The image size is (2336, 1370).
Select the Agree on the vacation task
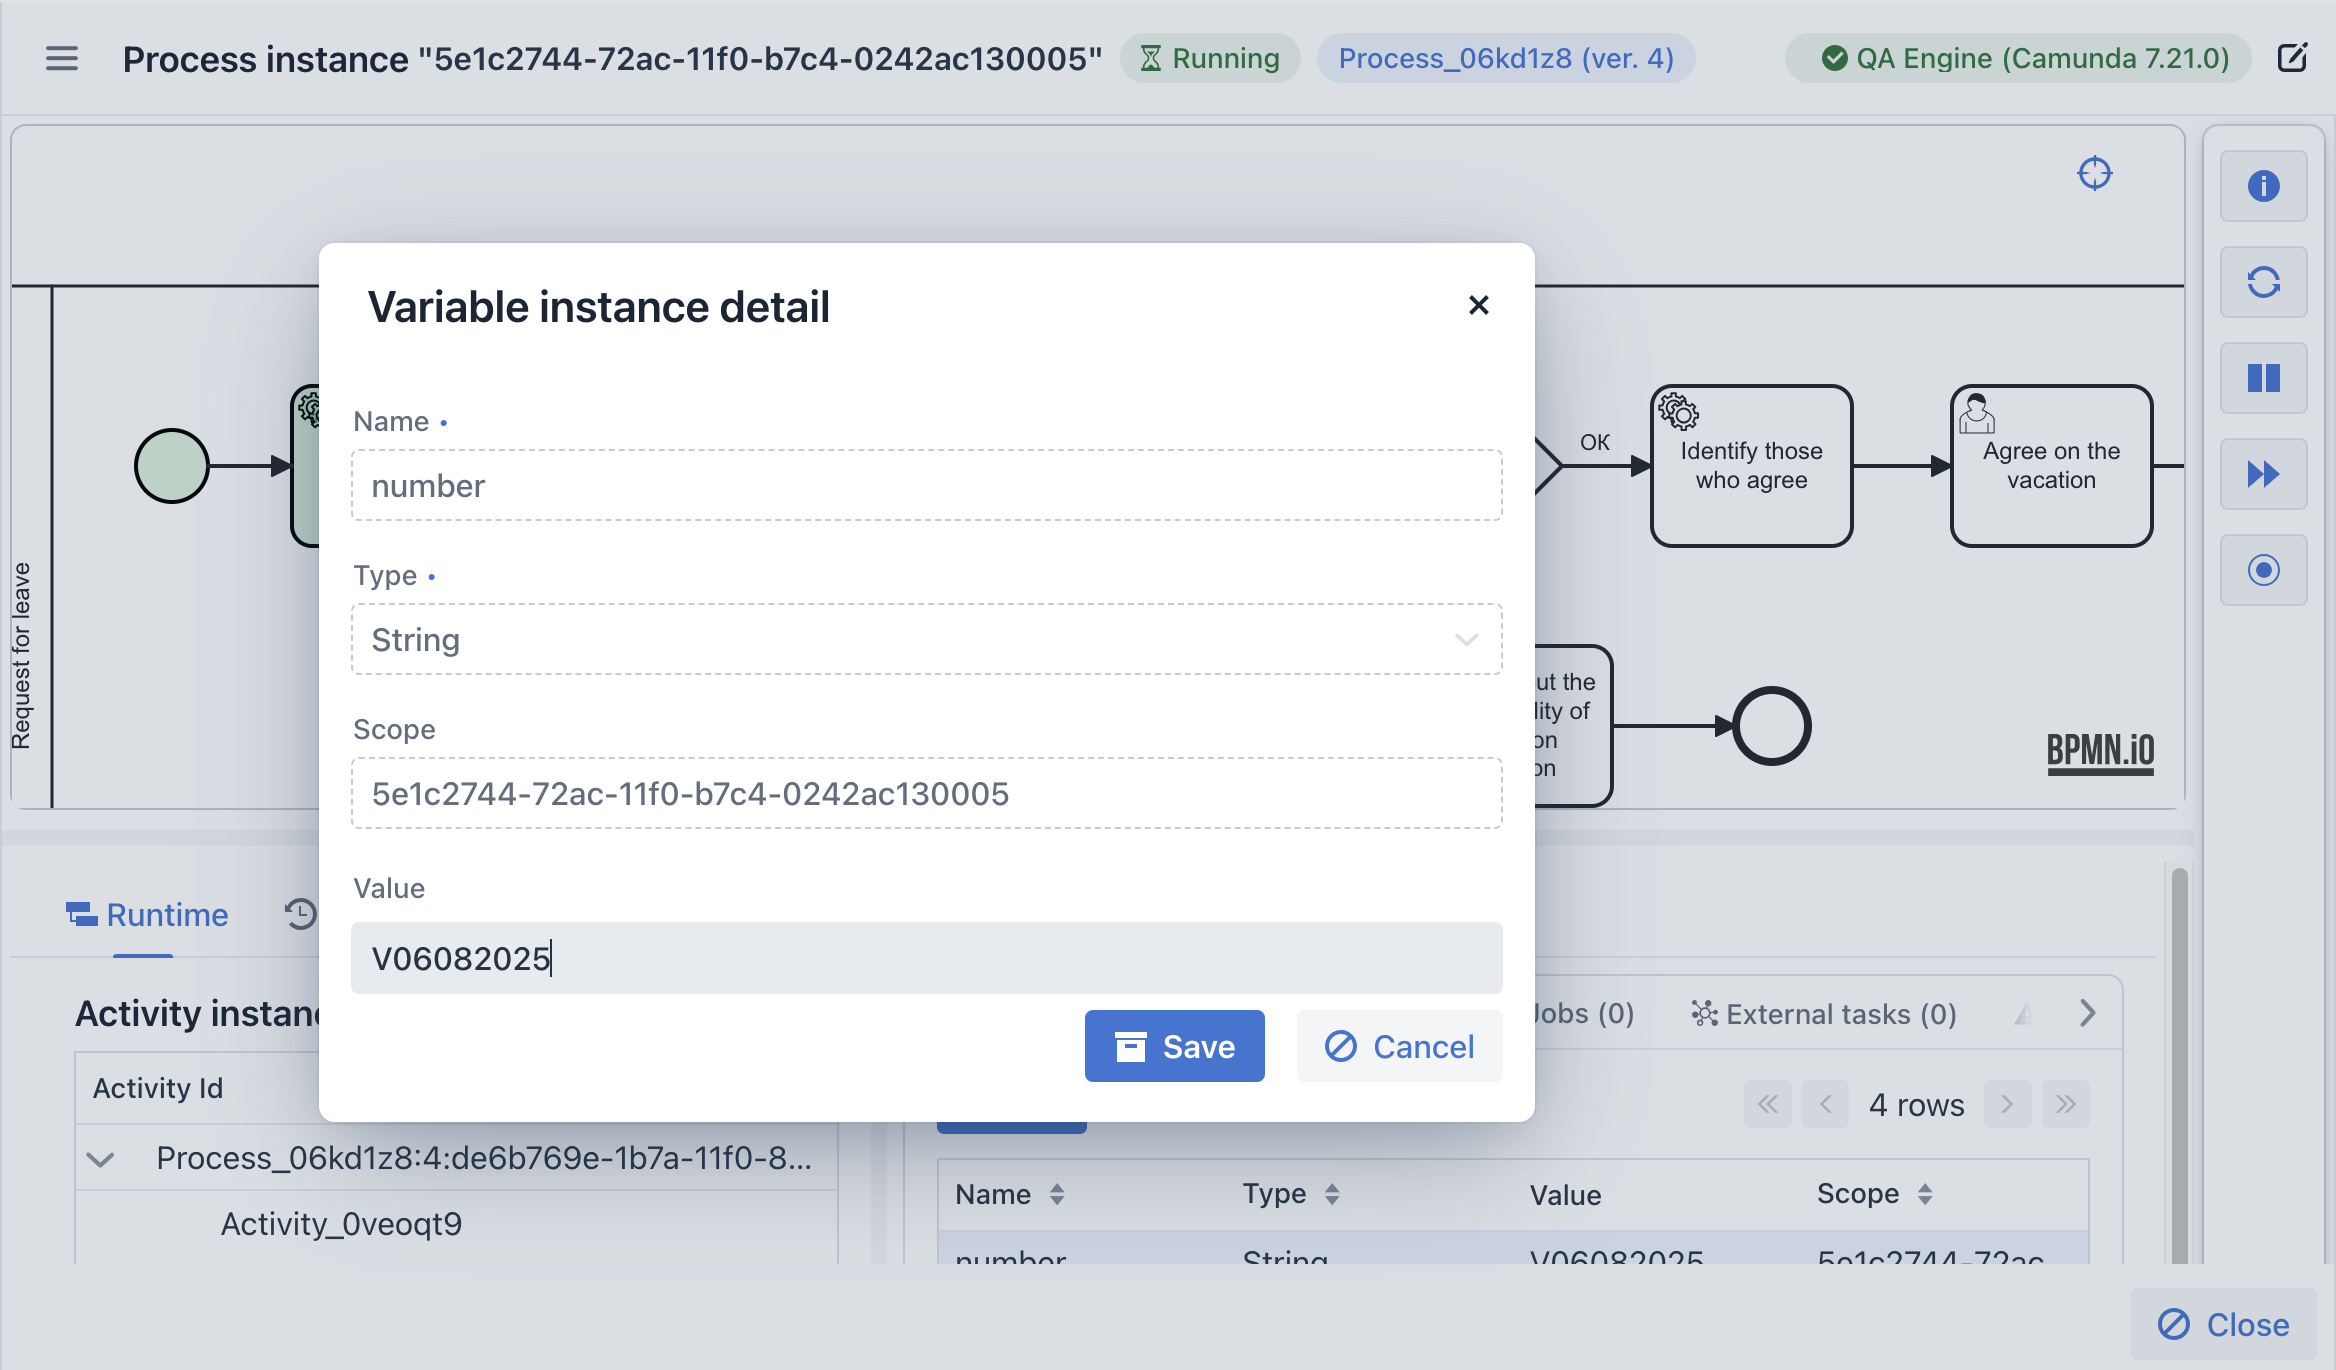point(2051,466)
